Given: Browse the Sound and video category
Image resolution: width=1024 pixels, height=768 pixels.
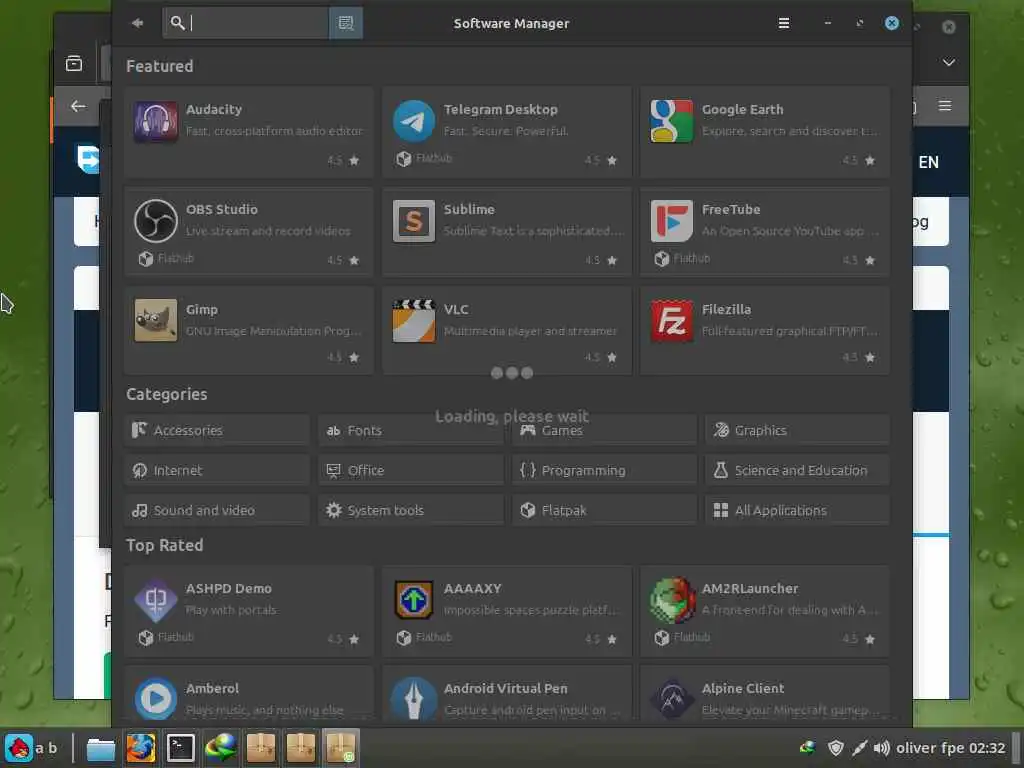Looking at the screenshot, I should [217, 510].
